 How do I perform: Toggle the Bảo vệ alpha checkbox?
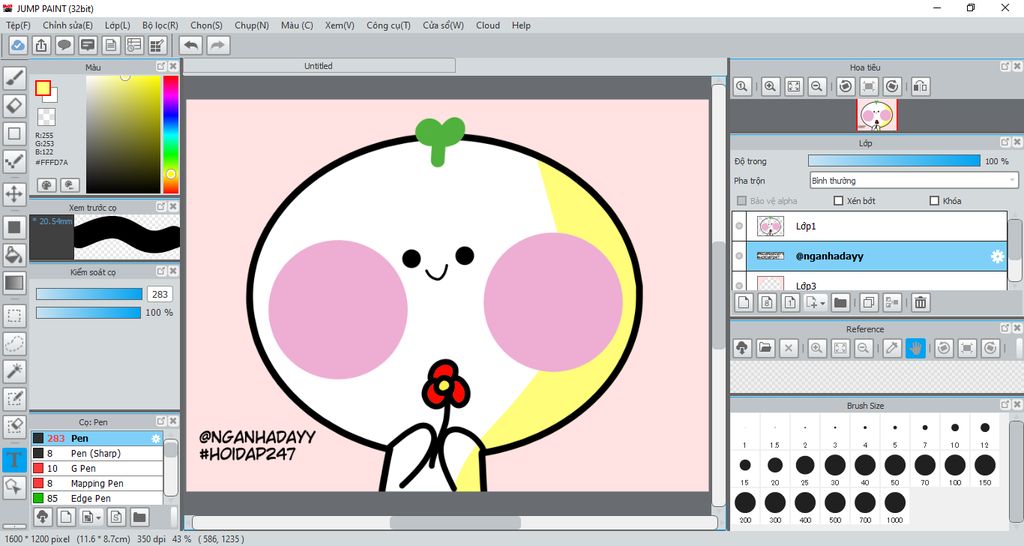click(x=741, y=201)
